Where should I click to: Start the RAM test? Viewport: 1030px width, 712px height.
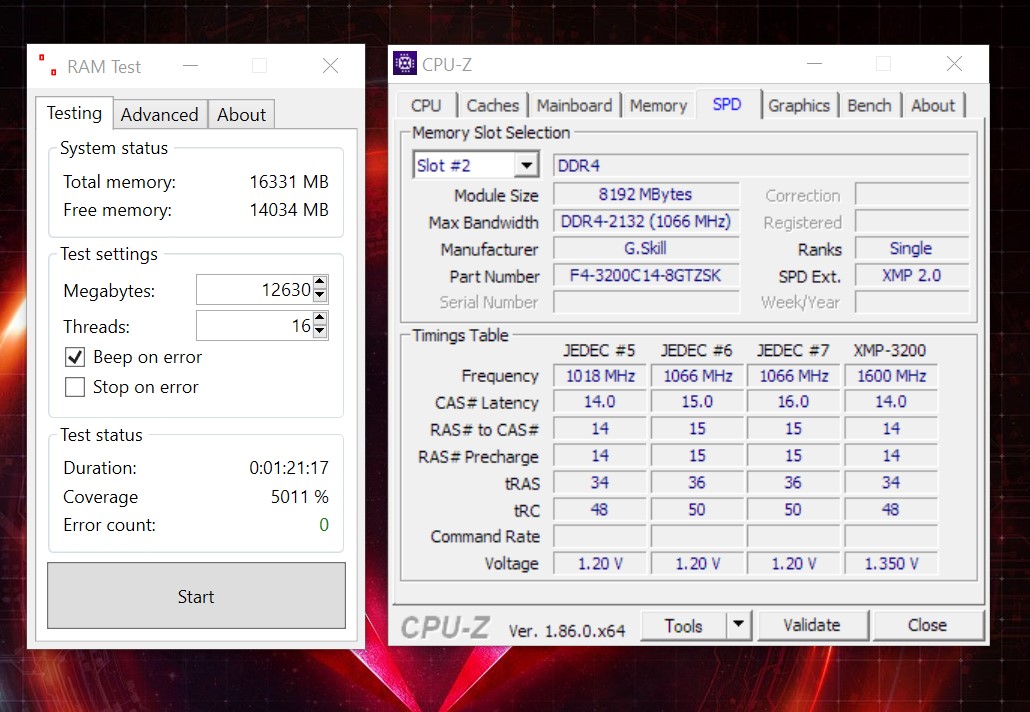pyautogui.click(x=196, y=596)
